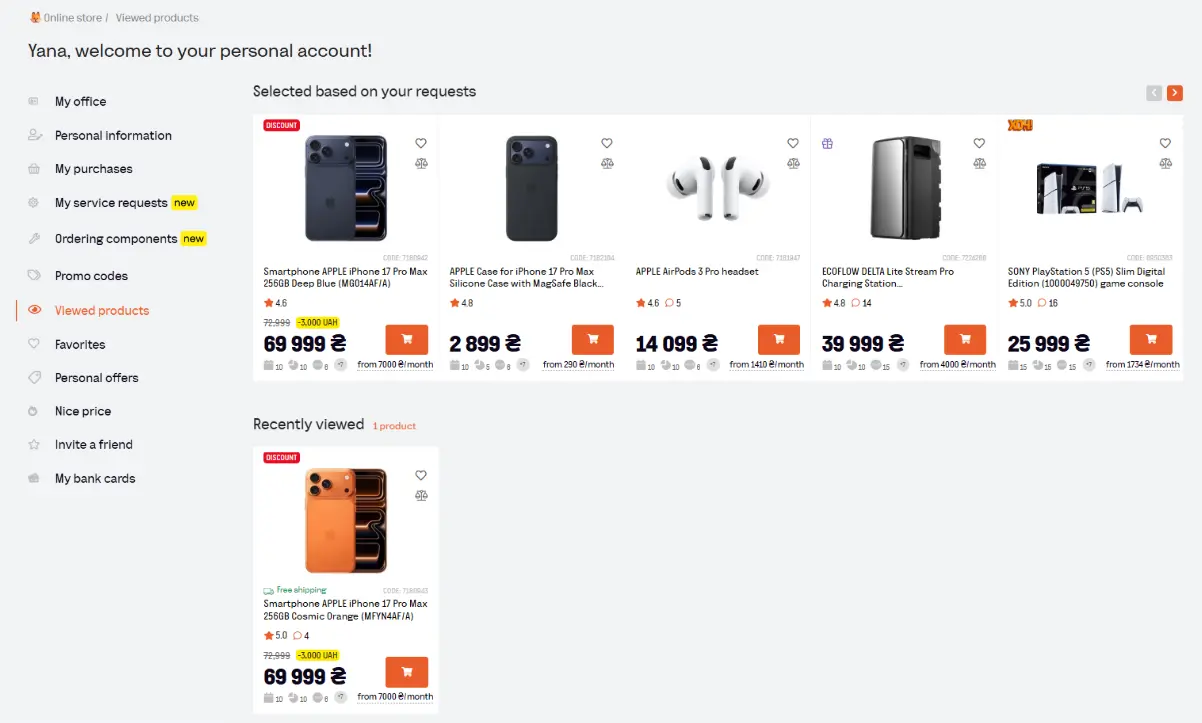Click the blue puzzle icon on the ECOFLOW card
The width and height of the screenshot is (1202, 723).
point(827,144)
